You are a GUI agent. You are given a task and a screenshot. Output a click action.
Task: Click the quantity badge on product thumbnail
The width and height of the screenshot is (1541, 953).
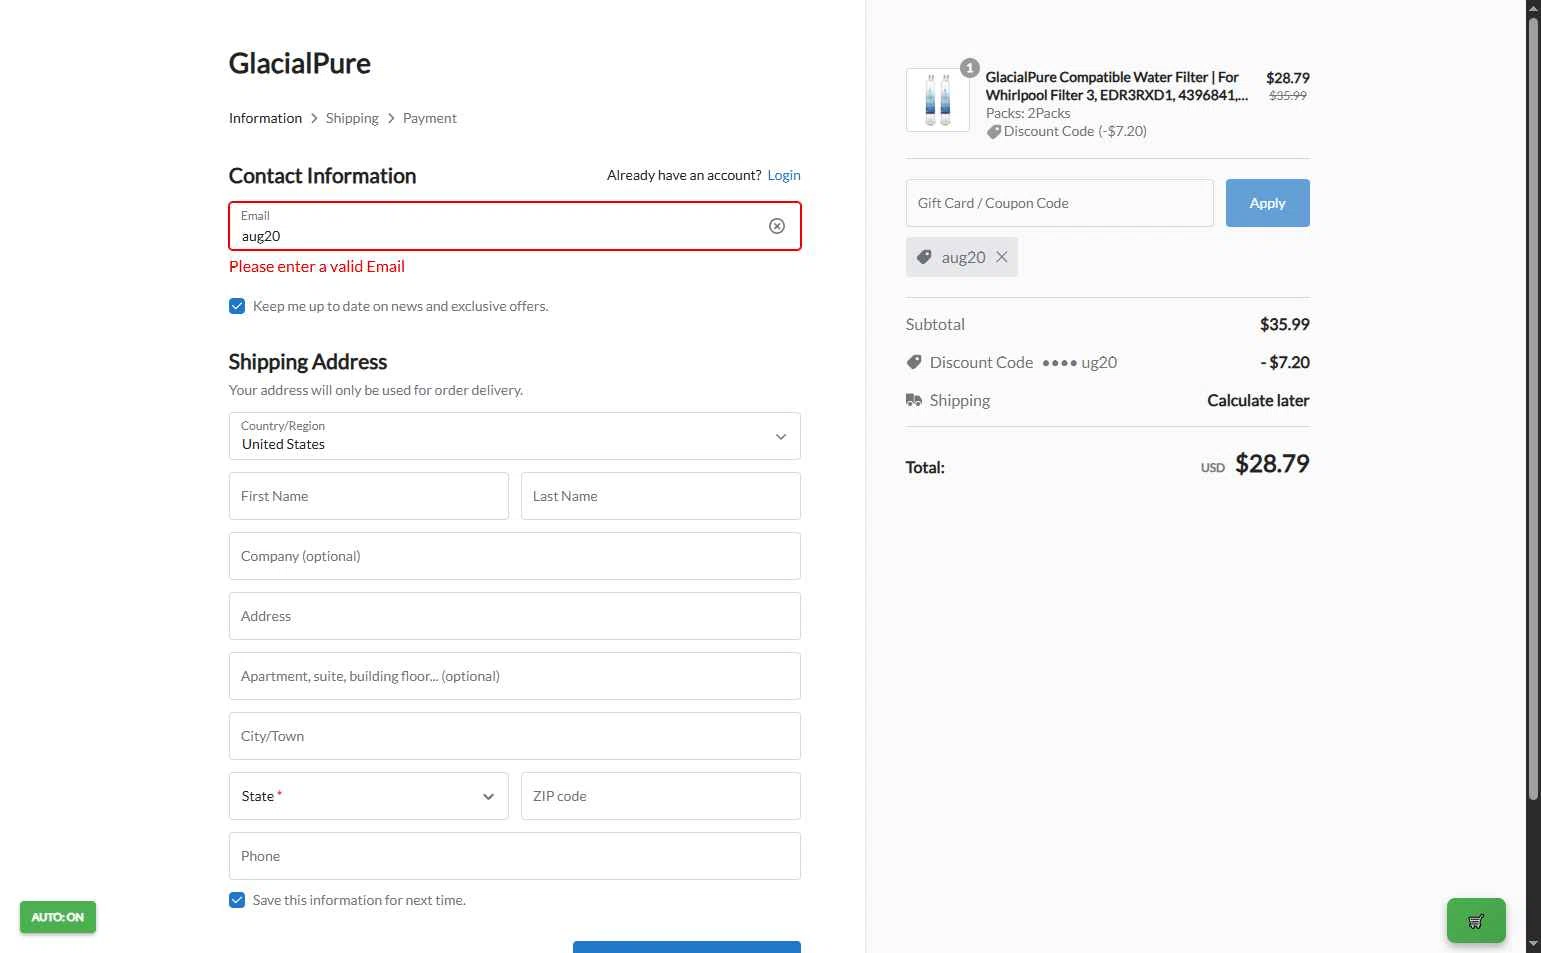[x=969, y=68]
